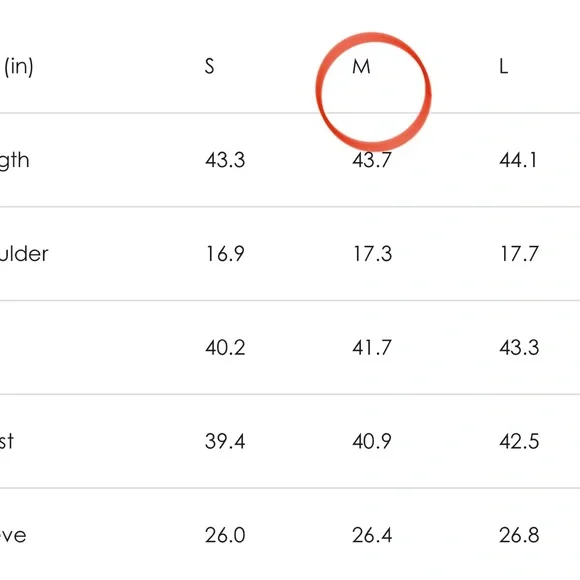Click the S size column header
580x580 pixels.
pyautogui.click(x=209, y=67)
